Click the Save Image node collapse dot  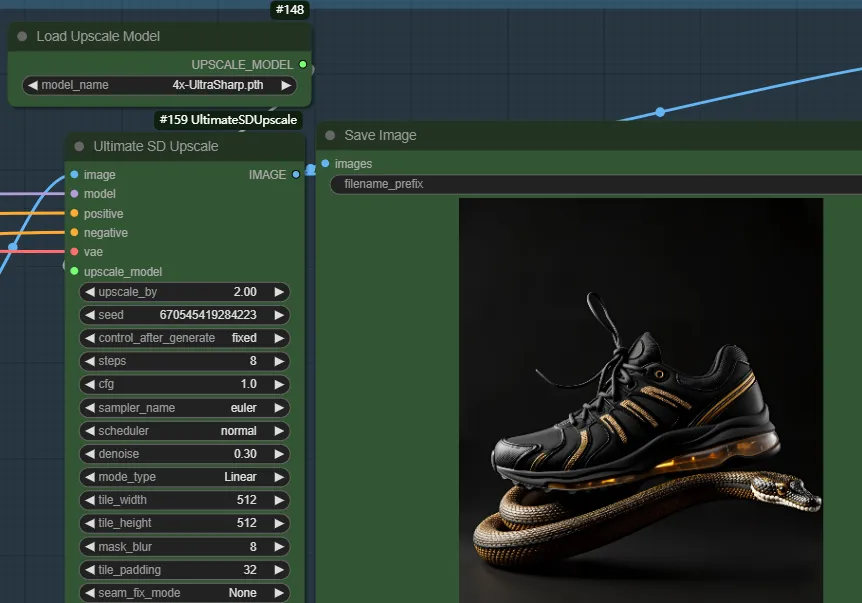pos(330,136)
